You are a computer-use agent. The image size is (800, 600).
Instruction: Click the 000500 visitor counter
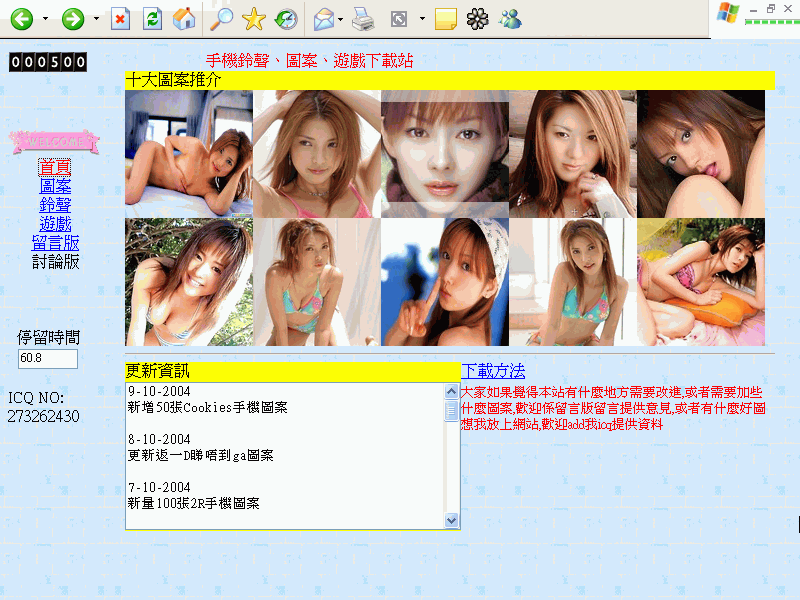click(48, 62)
